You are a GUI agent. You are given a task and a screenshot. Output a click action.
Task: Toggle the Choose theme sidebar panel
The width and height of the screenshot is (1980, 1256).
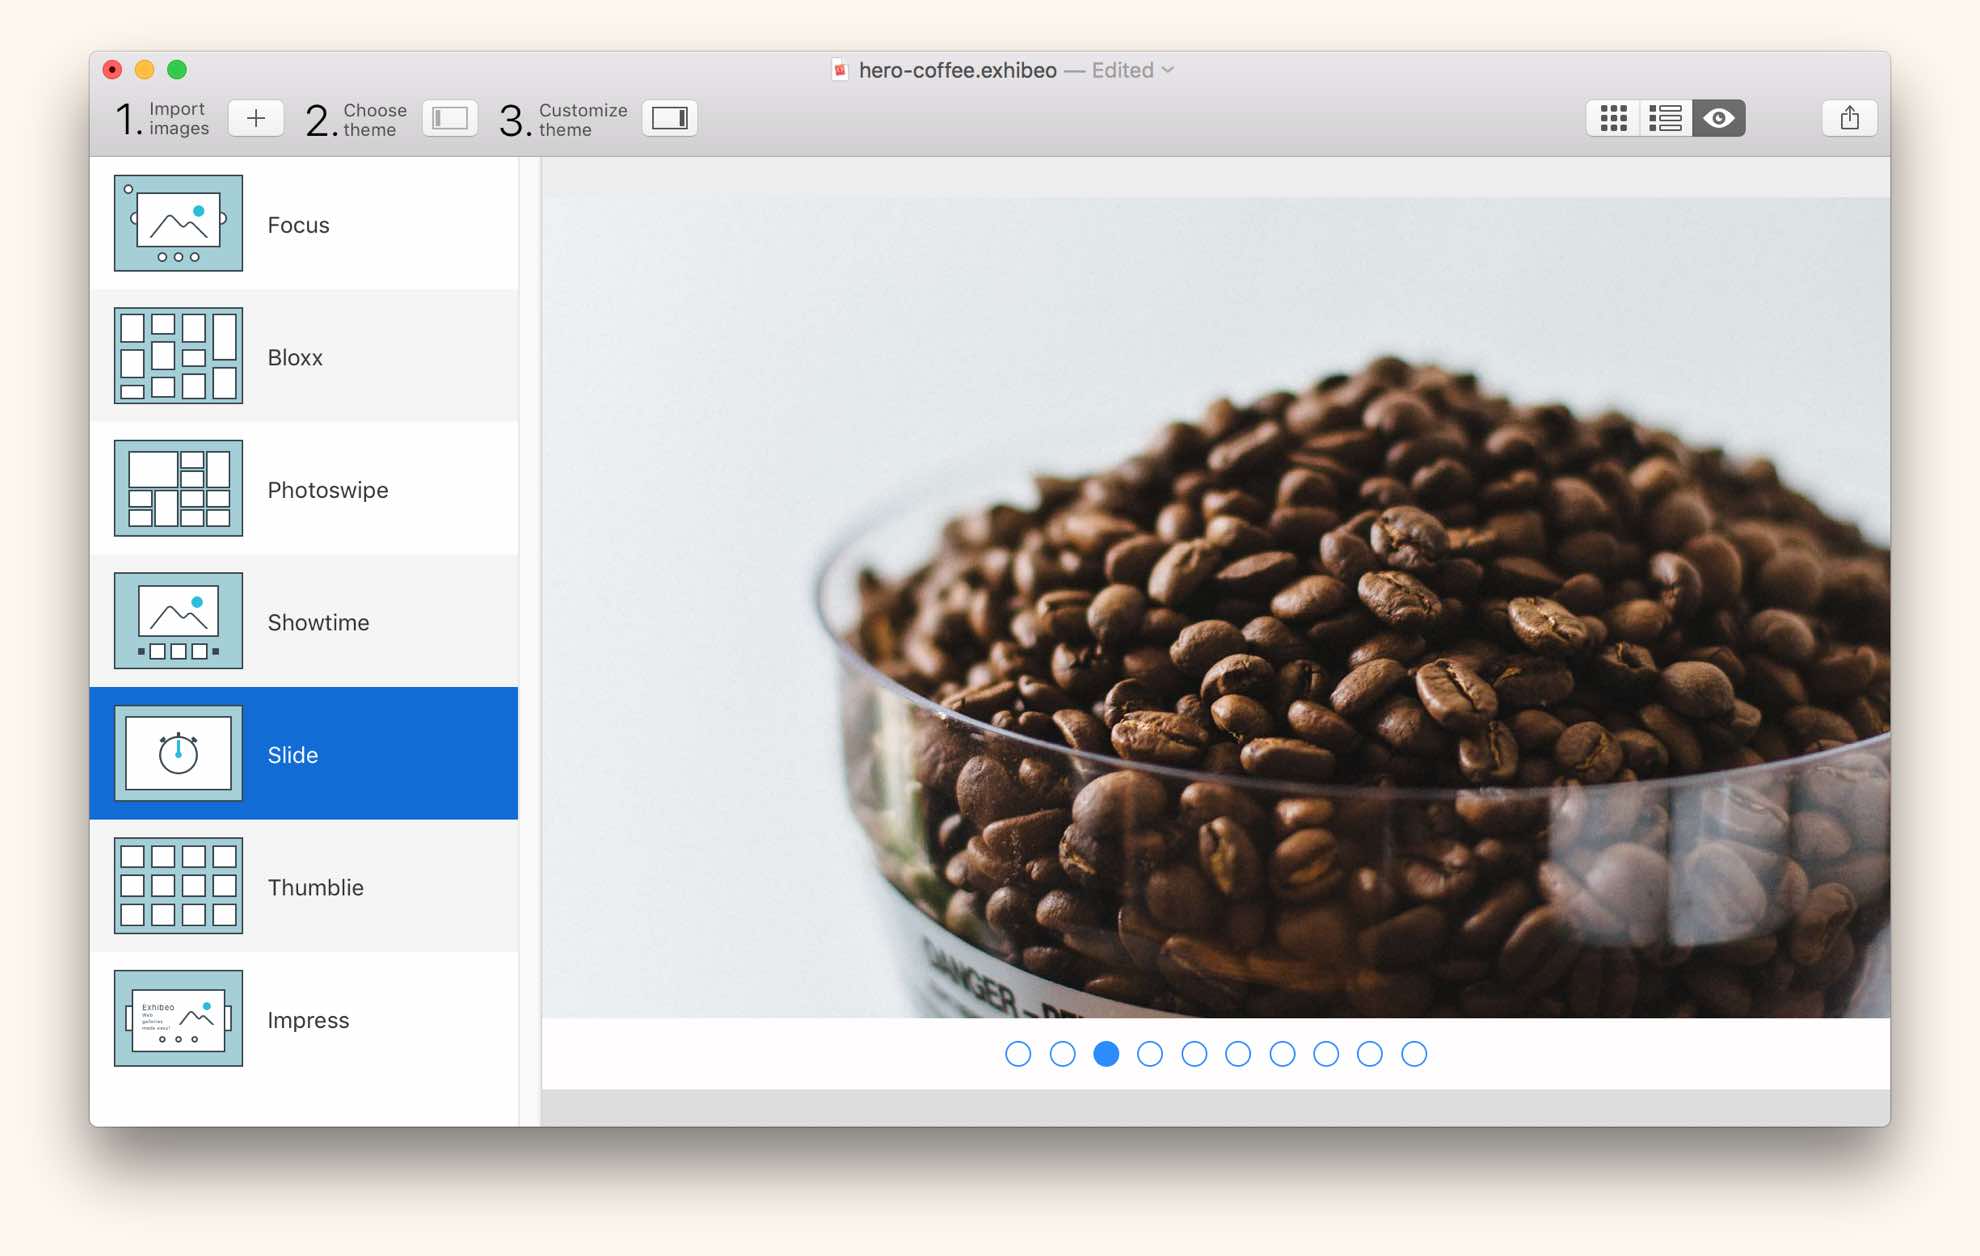tap(449, 118)
